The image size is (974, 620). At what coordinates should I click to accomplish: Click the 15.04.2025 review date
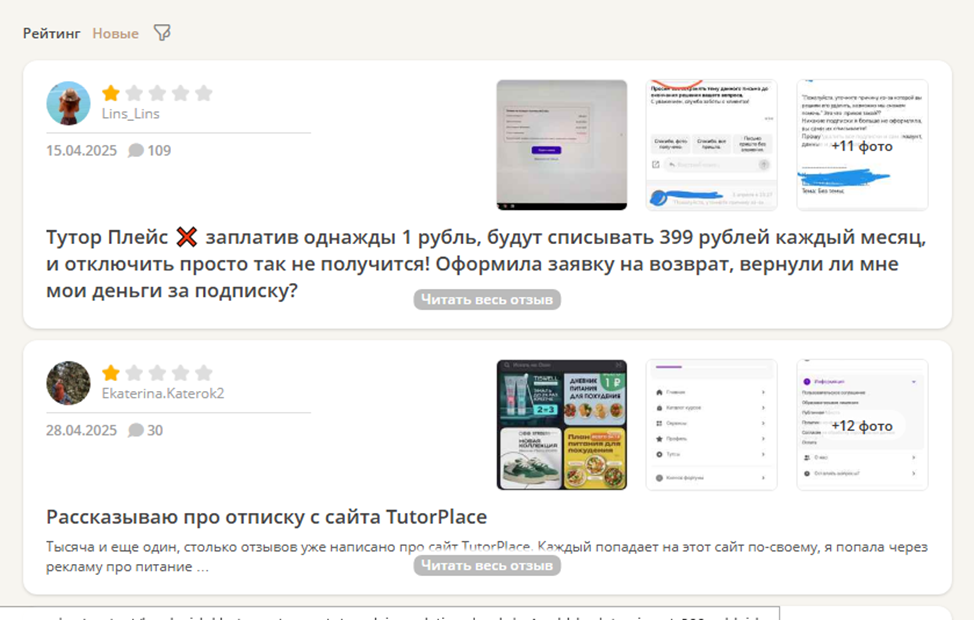81,150
